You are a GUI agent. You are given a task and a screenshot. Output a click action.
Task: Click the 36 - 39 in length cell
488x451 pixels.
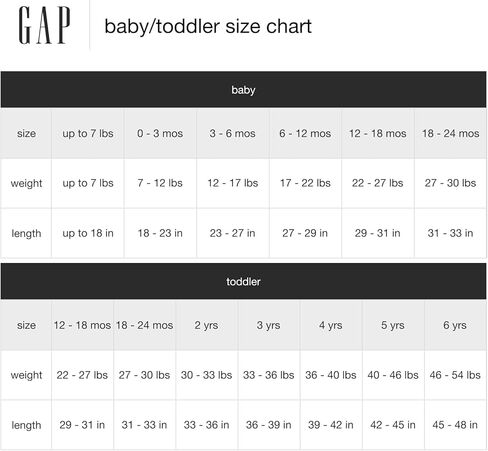point(269,425)
